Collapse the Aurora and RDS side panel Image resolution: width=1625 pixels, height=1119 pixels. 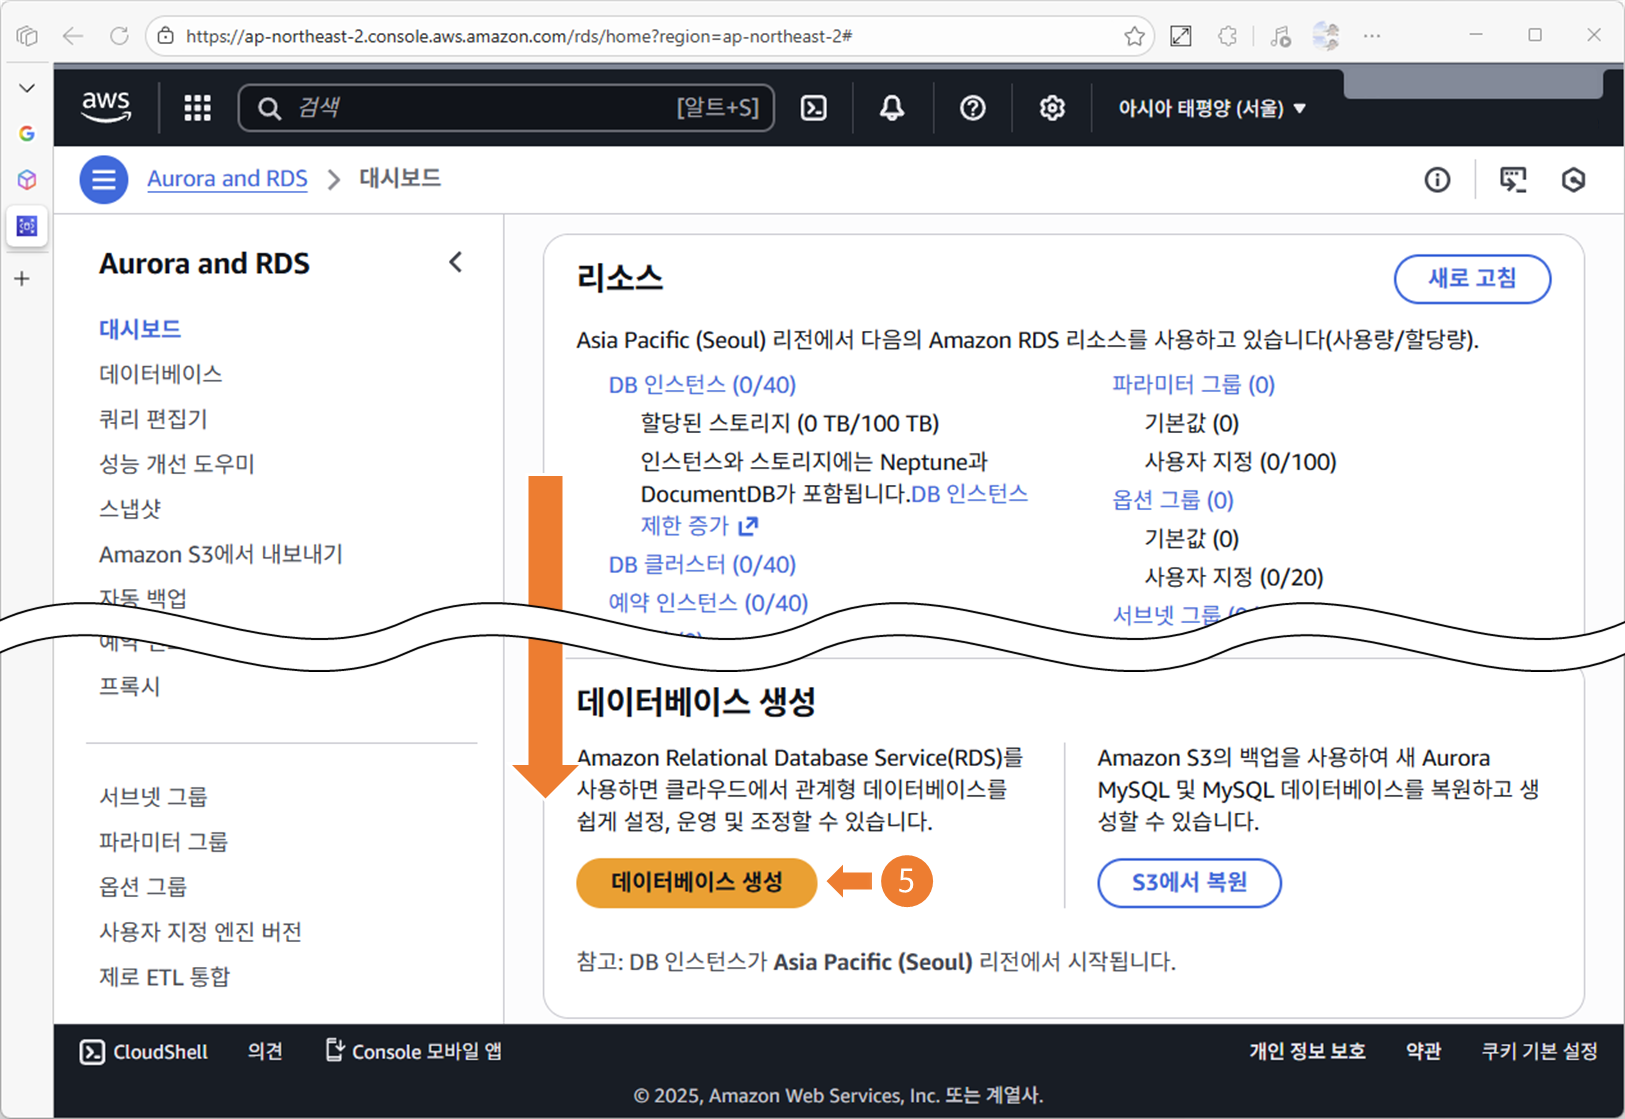click(x=456, y=262)
